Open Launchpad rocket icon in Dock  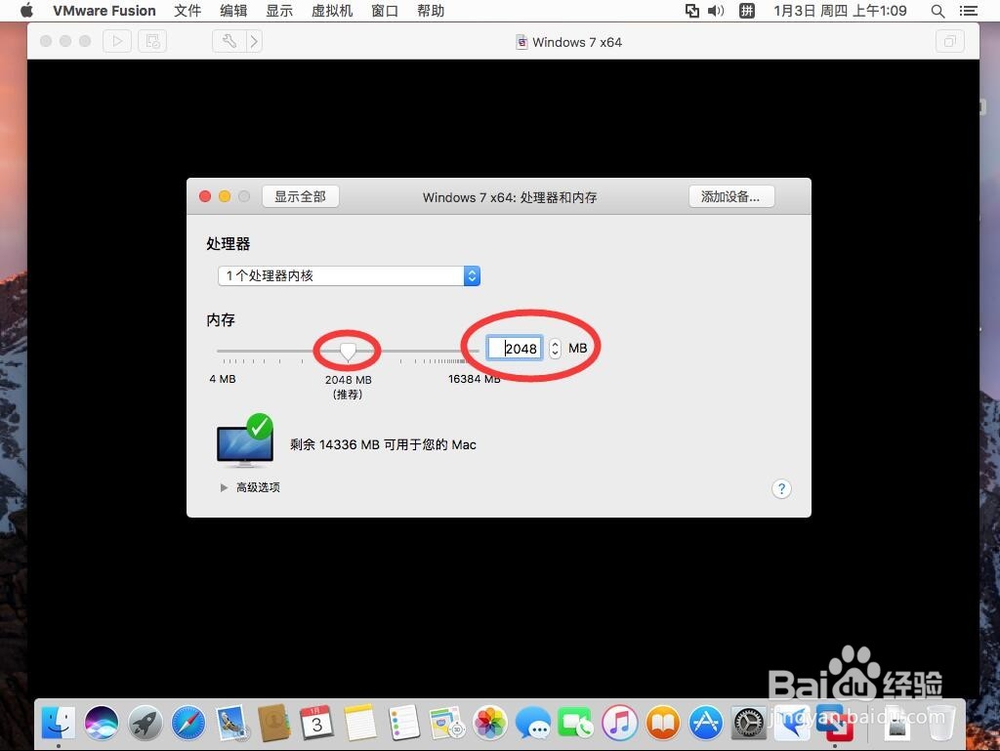pyautogui.click(x=145, y=723)
